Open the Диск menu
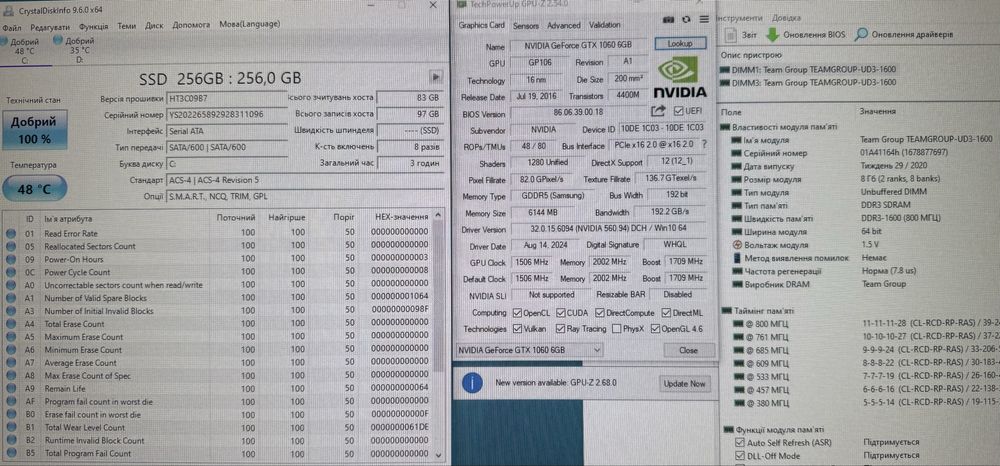 point(154,26)
